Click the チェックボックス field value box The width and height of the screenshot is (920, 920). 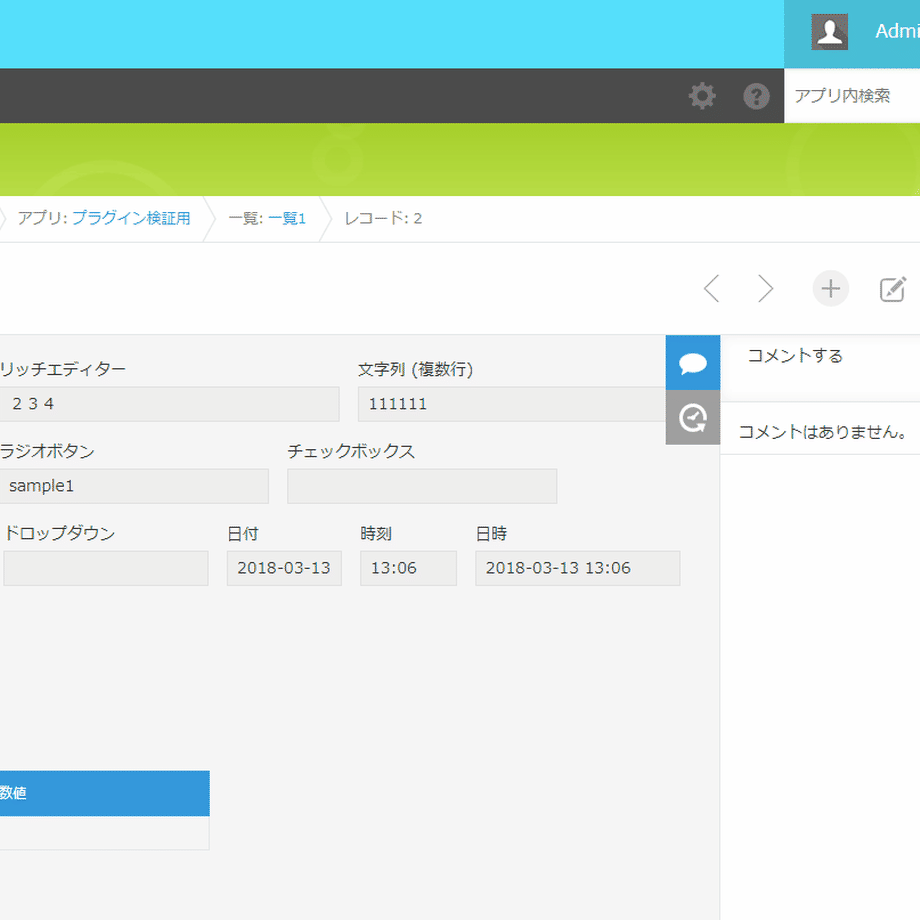pos(422,486)
